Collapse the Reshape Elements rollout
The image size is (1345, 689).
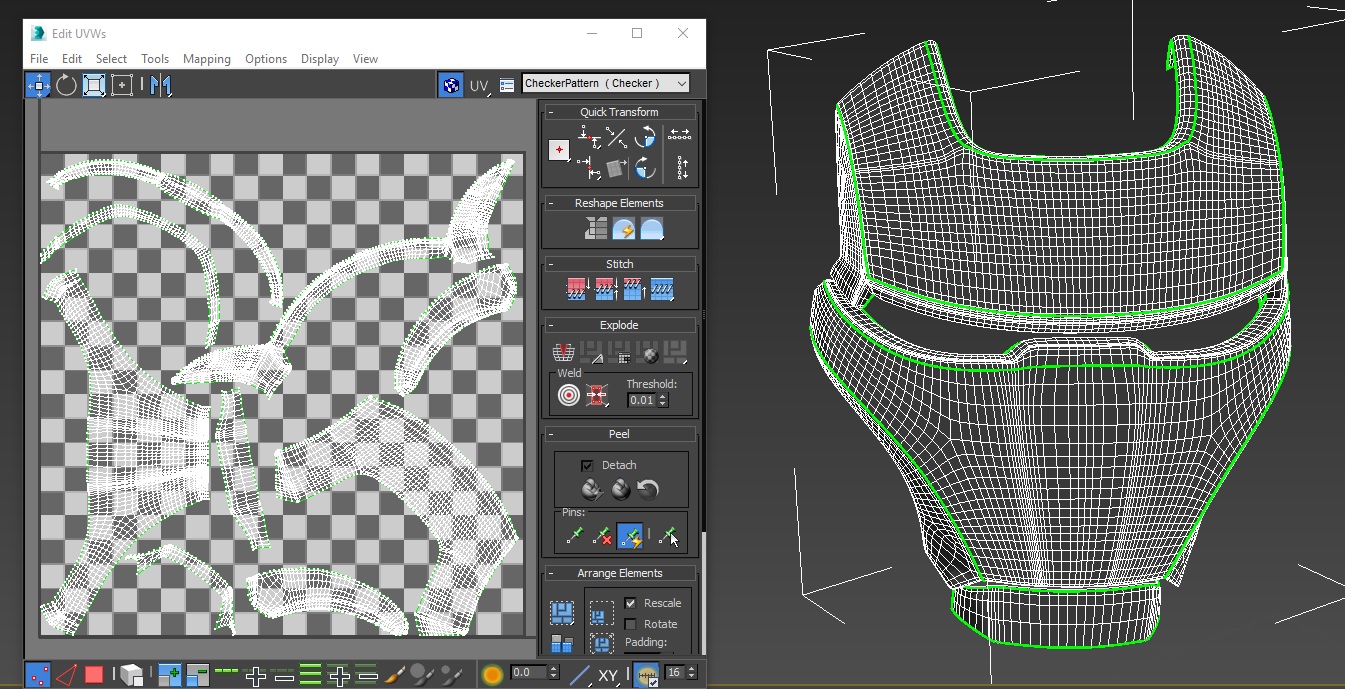click(550, 203)
